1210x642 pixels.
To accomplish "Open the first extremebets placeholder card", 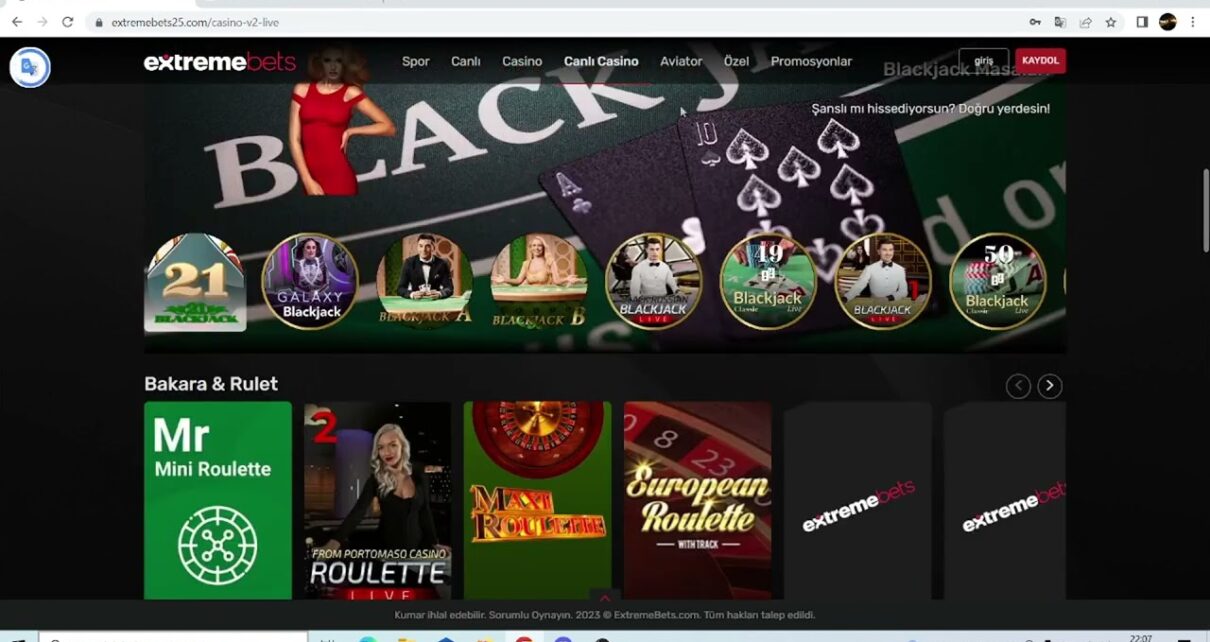I will (x=858, y=500).
